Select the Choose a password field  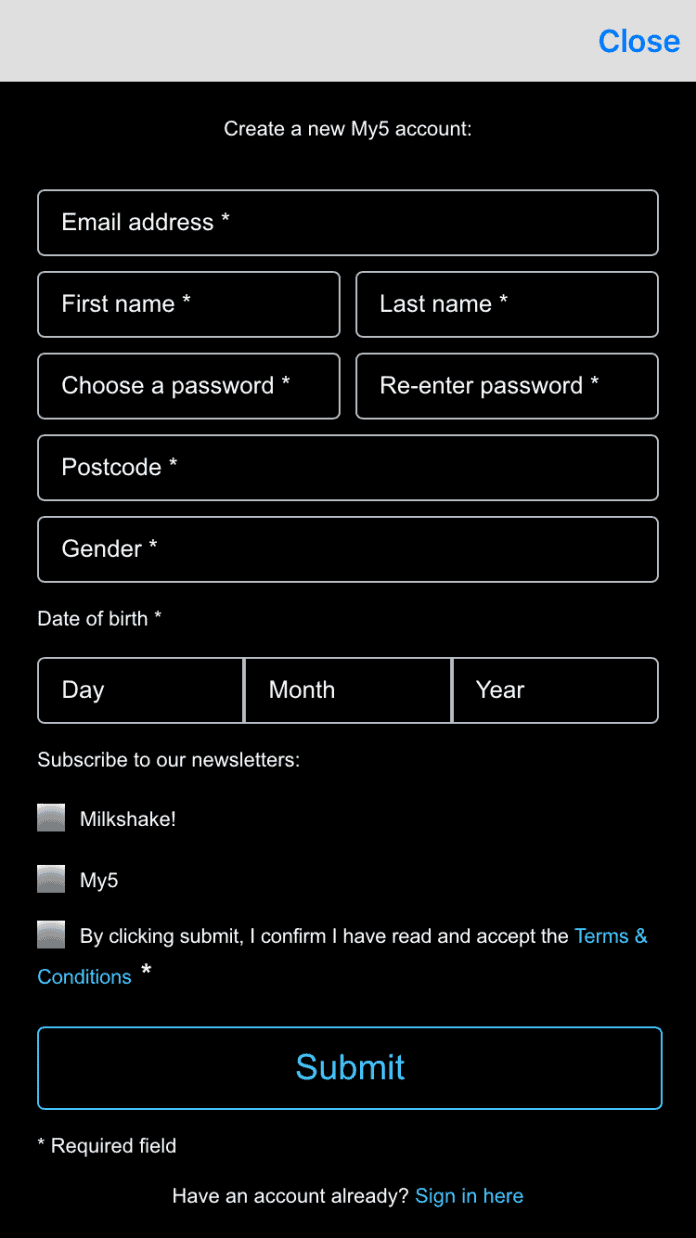[x=189, y=386]
